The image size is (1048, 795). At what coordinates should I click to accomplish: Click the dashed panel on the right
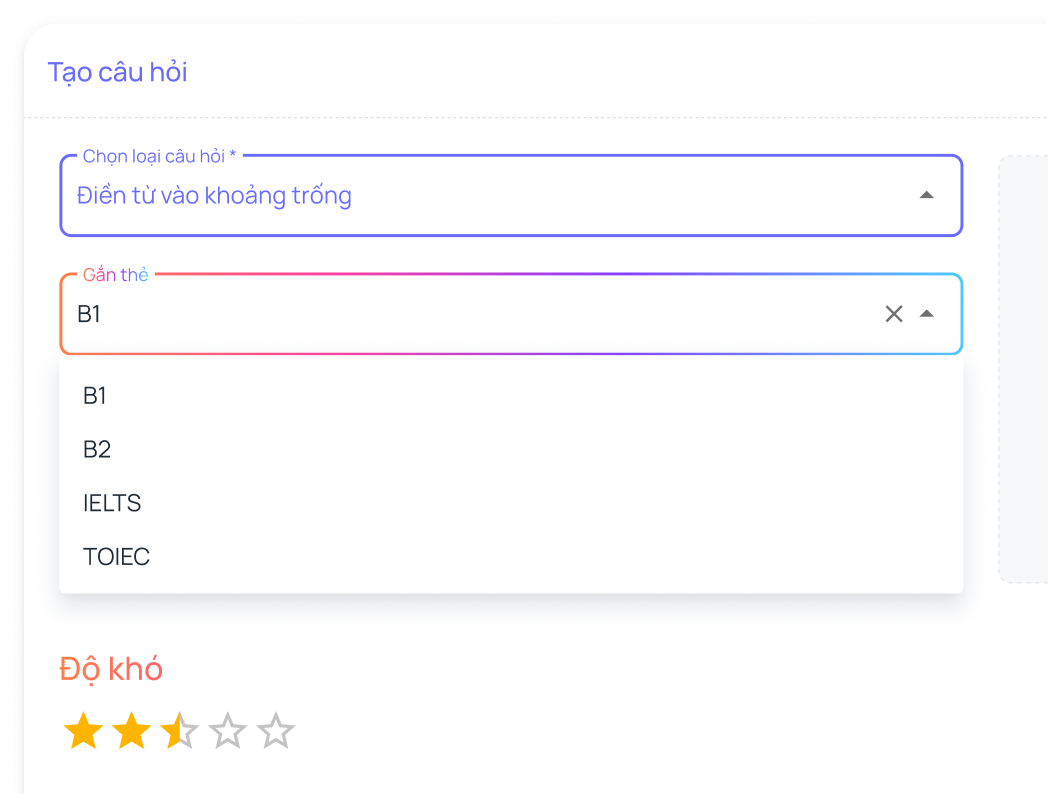[1022, 368]
